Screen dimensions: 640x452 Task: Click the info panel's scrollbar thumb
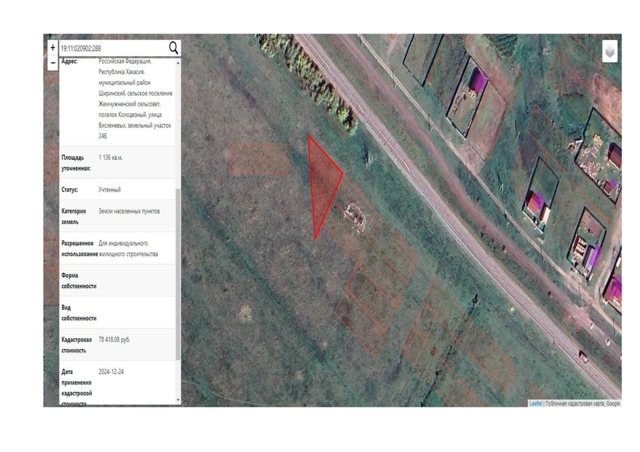[178, 274]
